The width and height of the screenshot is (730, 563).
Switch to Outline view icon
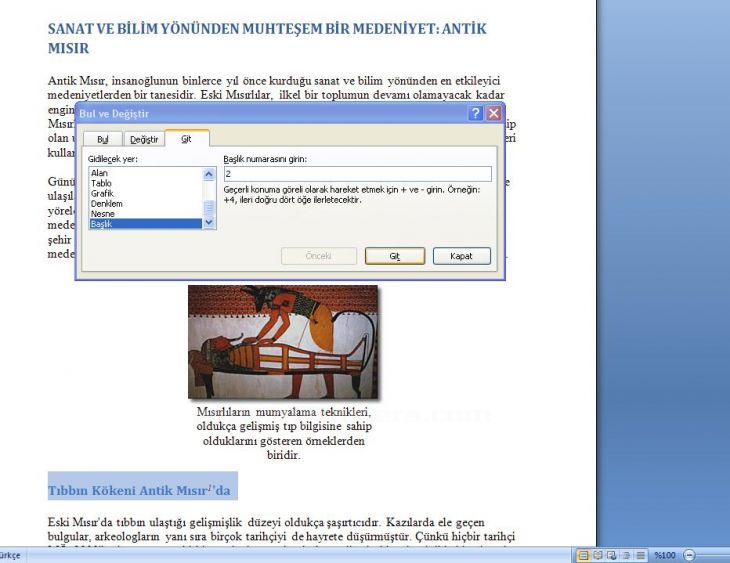(x=627, y=555)
